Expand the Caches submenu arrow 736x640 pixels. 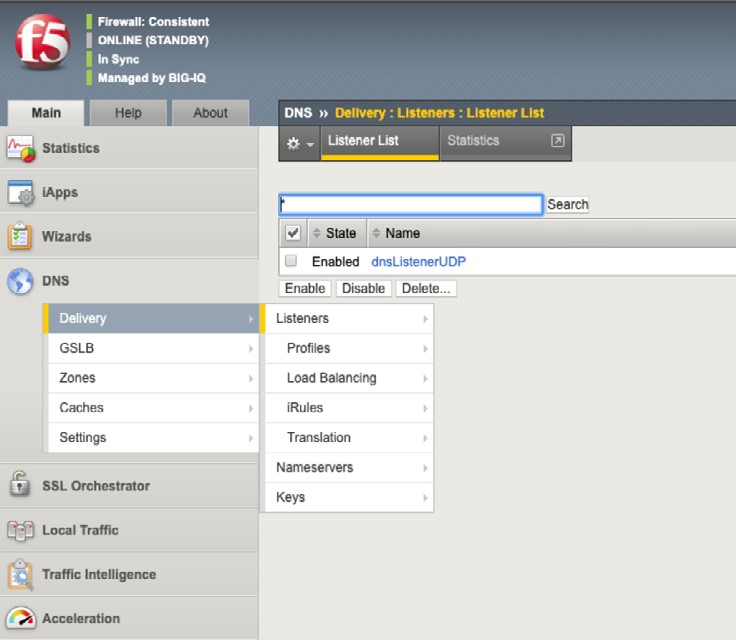pos(251,408)
